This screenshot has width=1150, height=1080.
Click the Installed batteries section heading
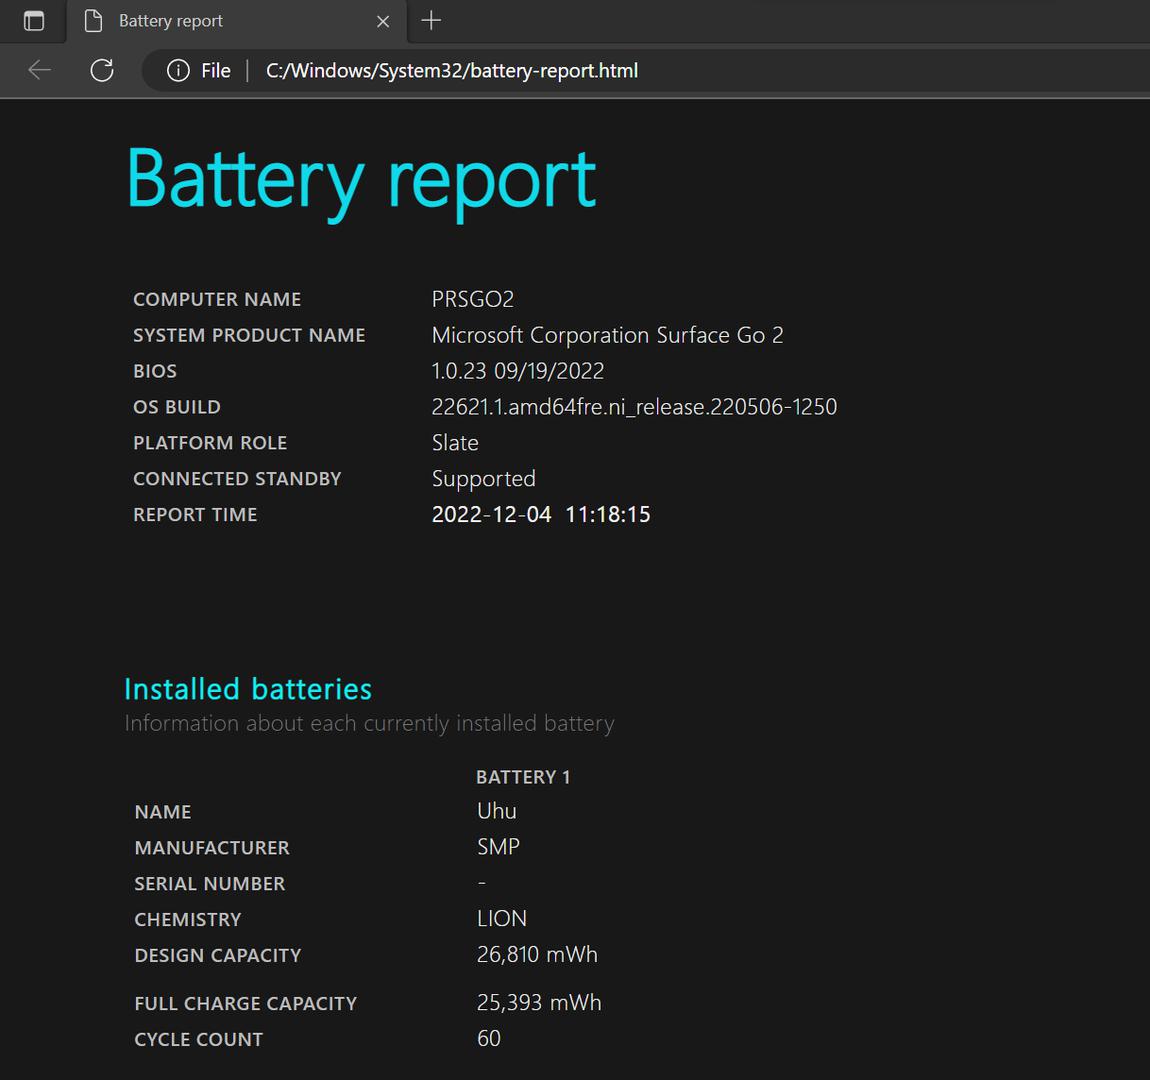click(248, 689)
